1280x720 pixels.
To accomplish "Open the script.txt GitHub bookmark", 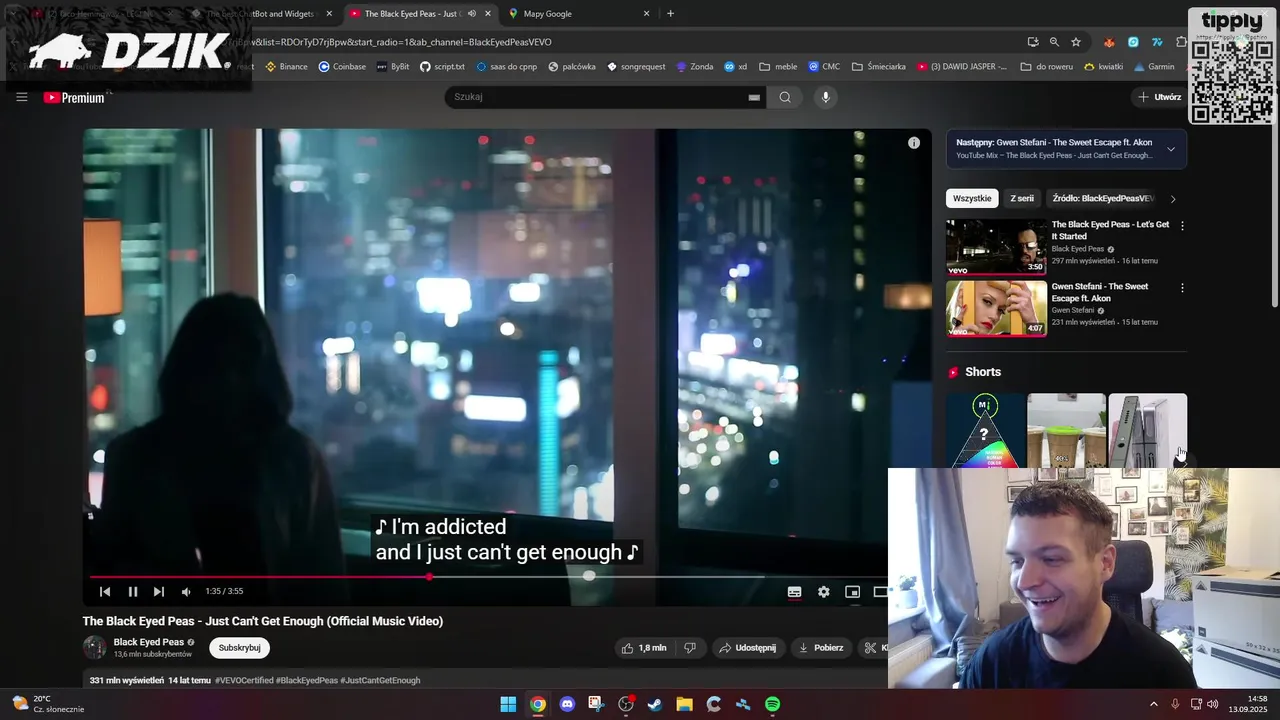I will point(442,67).
